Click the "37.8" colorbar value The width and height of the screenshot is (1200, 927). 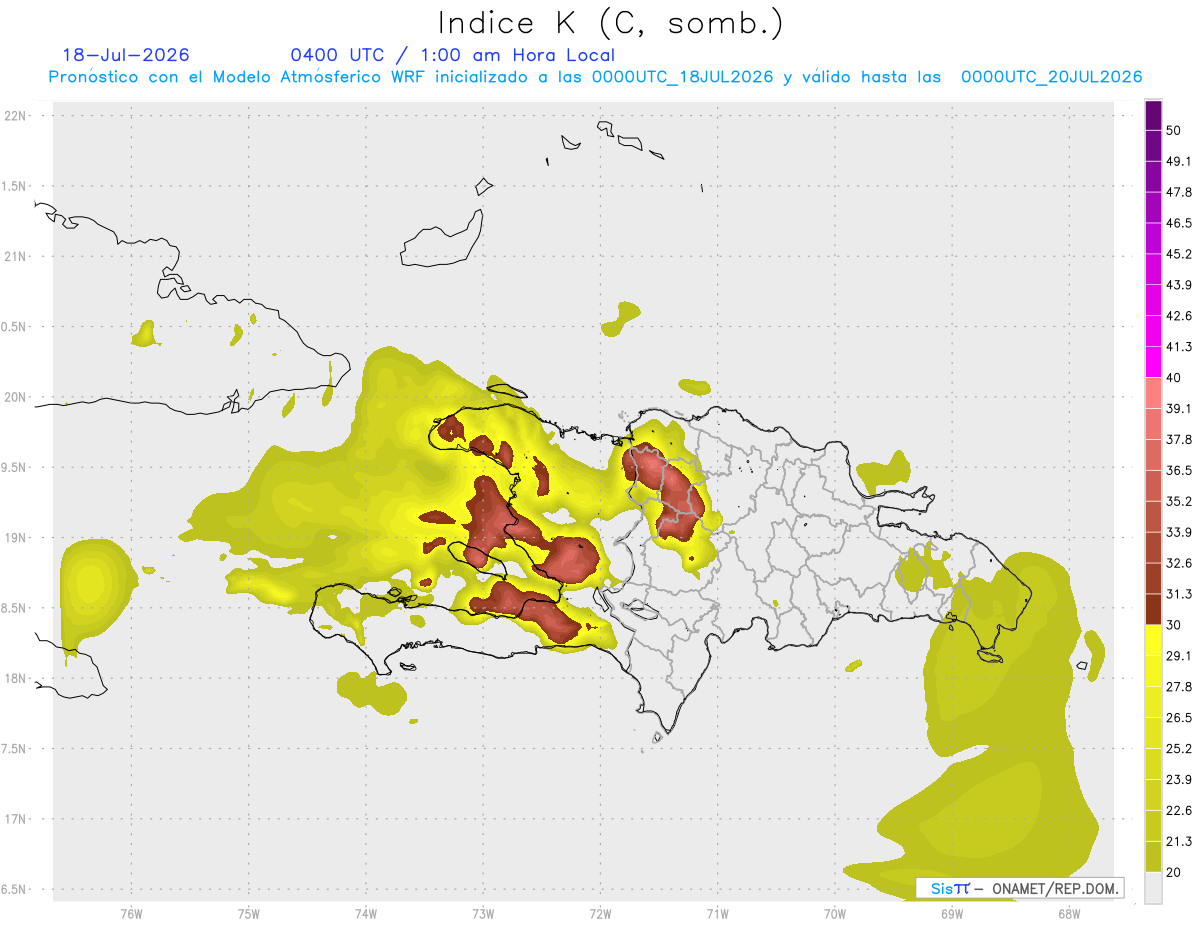pos(1179,439)
